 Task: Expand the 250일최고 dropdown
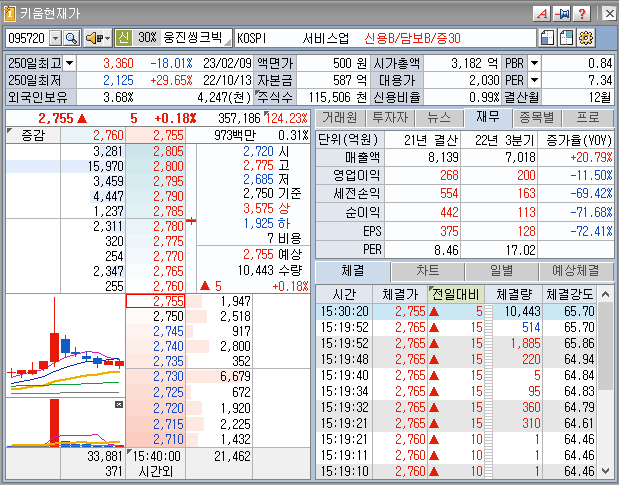(69, 63)
